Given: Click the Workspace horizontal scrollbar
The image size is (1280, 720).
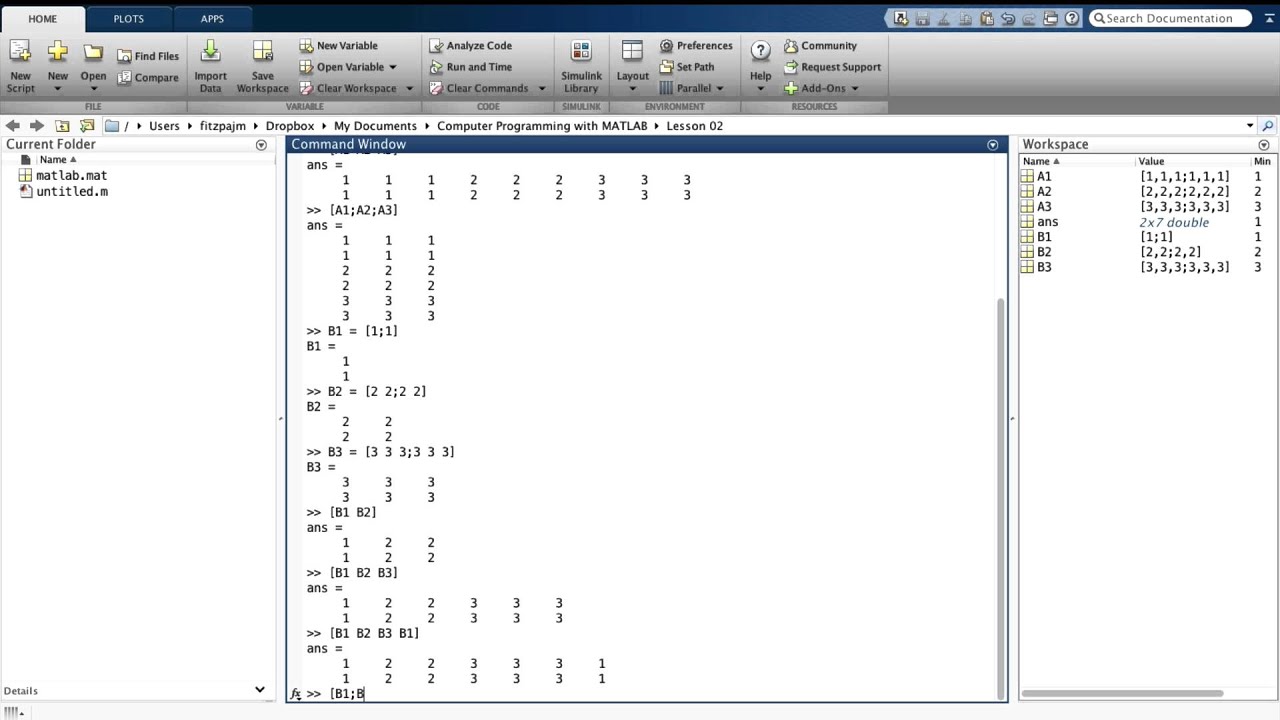Looking at the screenshot, I should pos(1122,693).
